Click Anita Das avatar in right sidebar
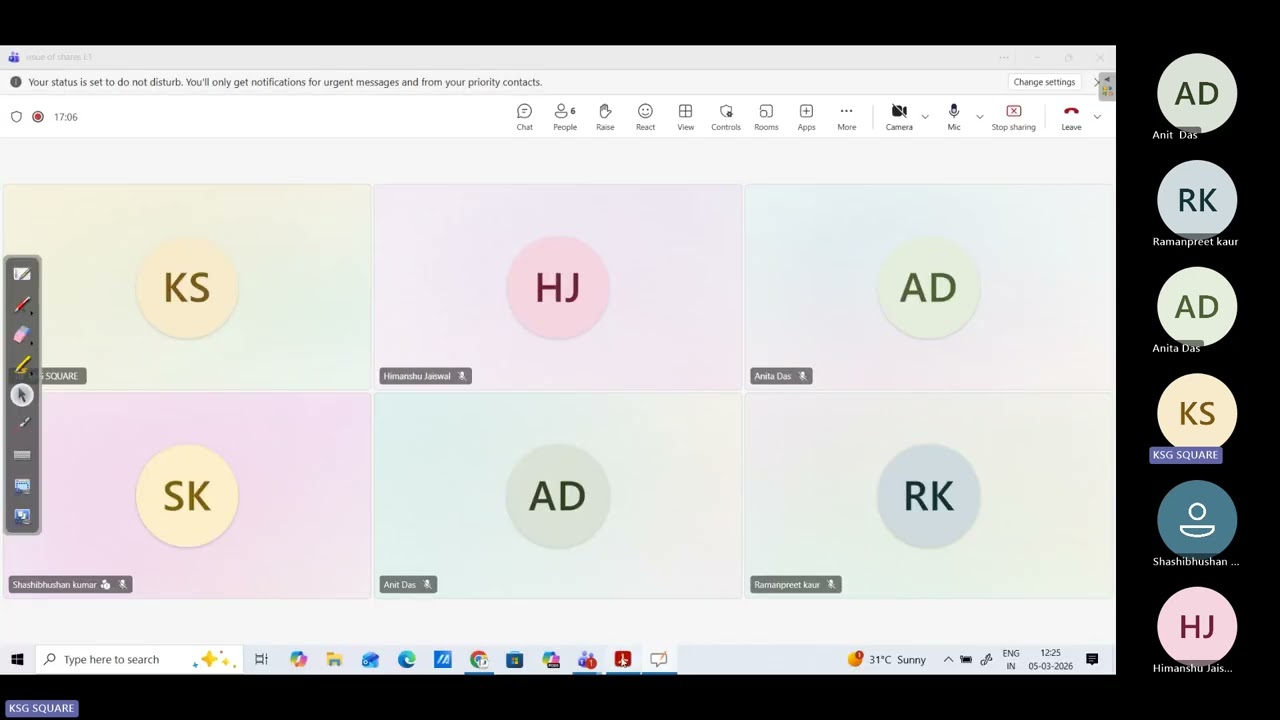The height and width of the screenshot is (720, 1280). pos(1197,307)
